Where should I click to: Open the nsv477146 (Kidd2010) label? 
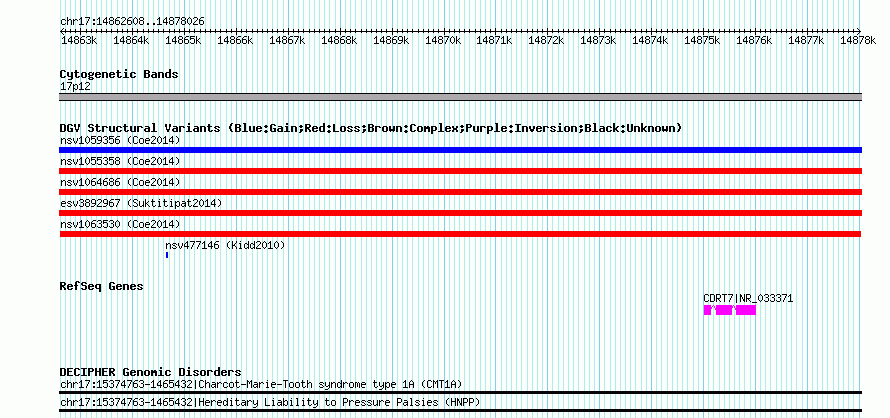pyautogui.click(x=225, y=245)
